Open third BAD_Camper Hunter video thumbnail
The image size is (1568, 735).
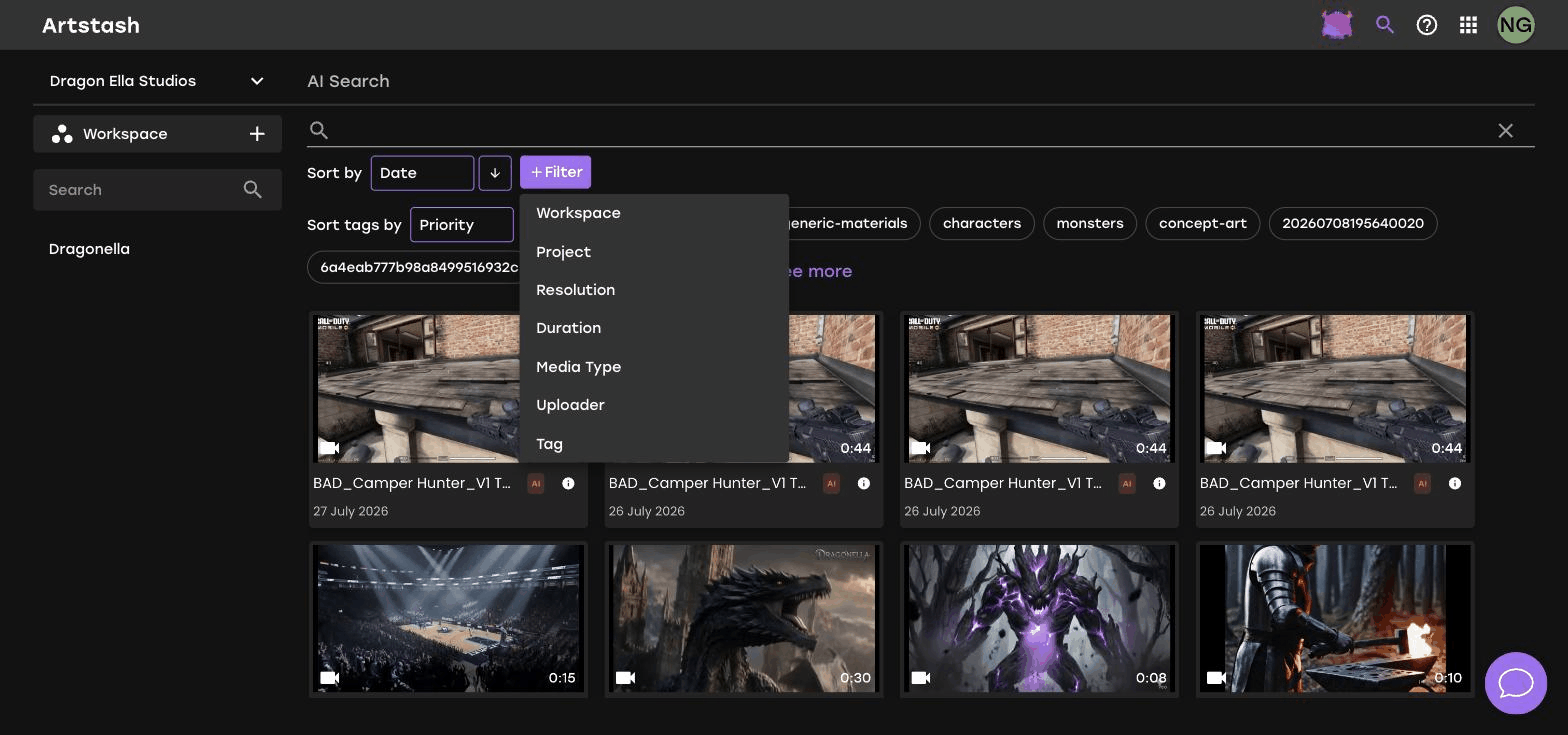[1039, 389]
